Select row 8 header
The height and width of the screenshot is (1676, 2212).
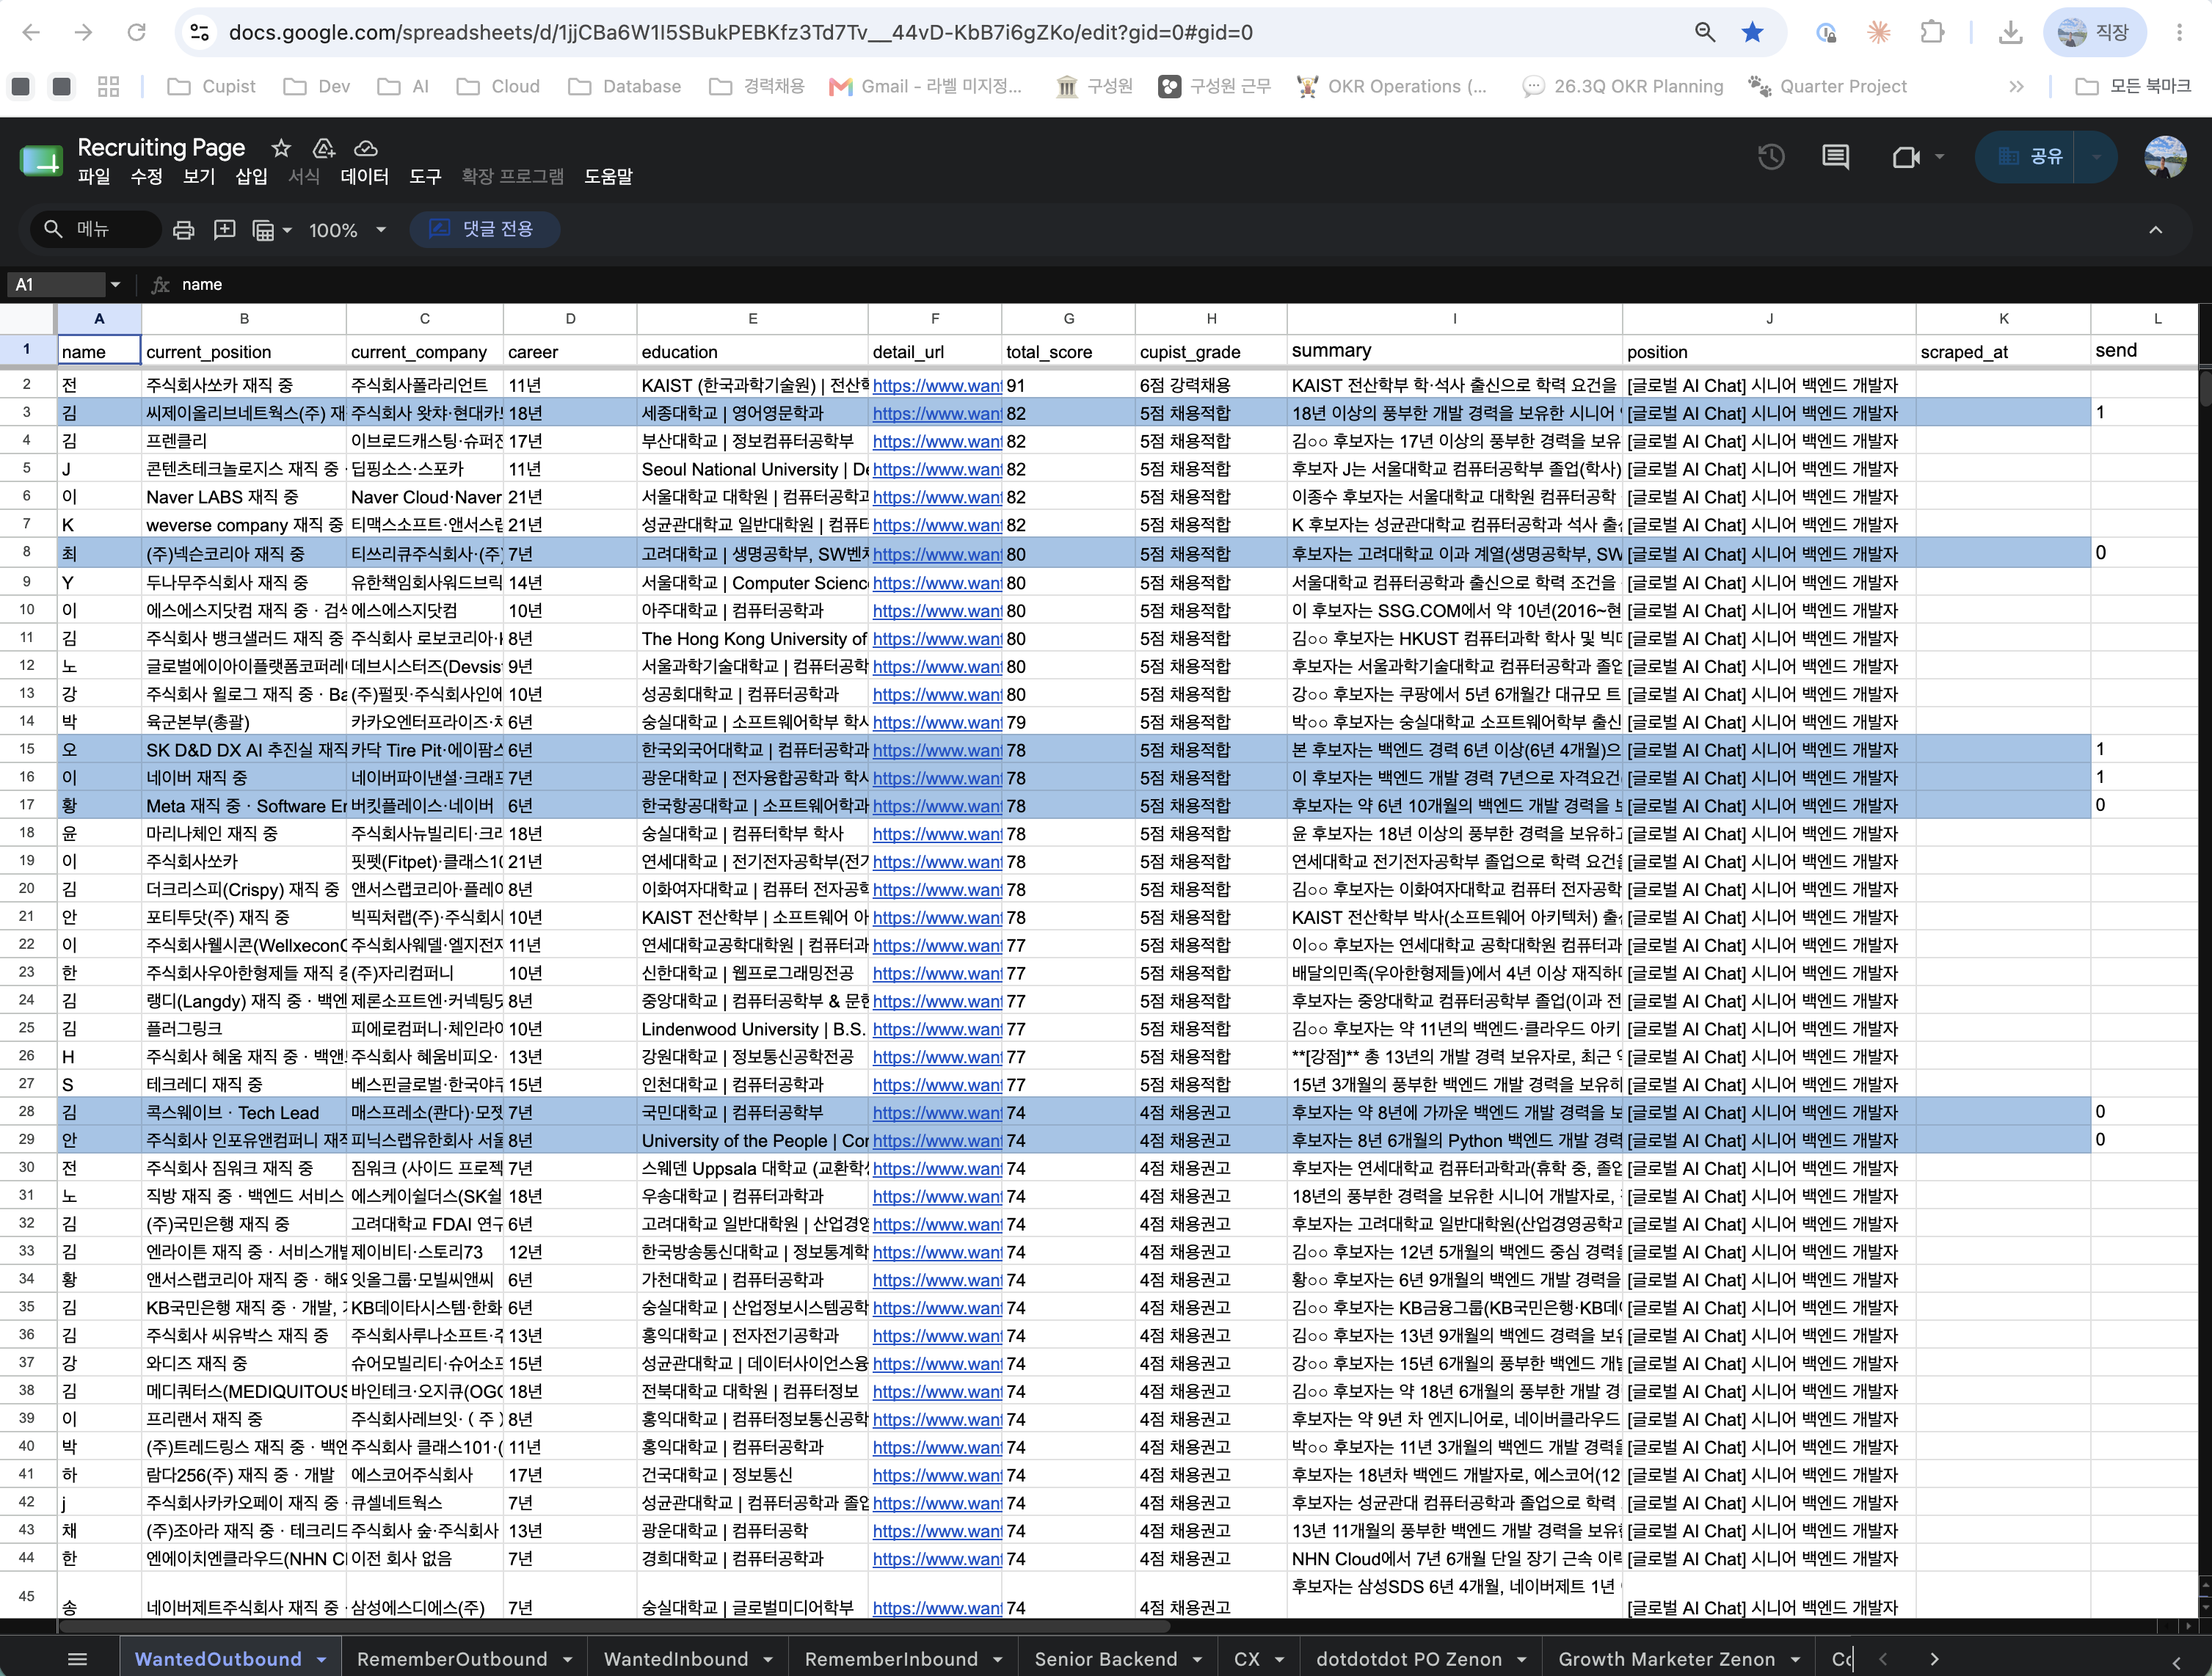click(x=27, y=552)
